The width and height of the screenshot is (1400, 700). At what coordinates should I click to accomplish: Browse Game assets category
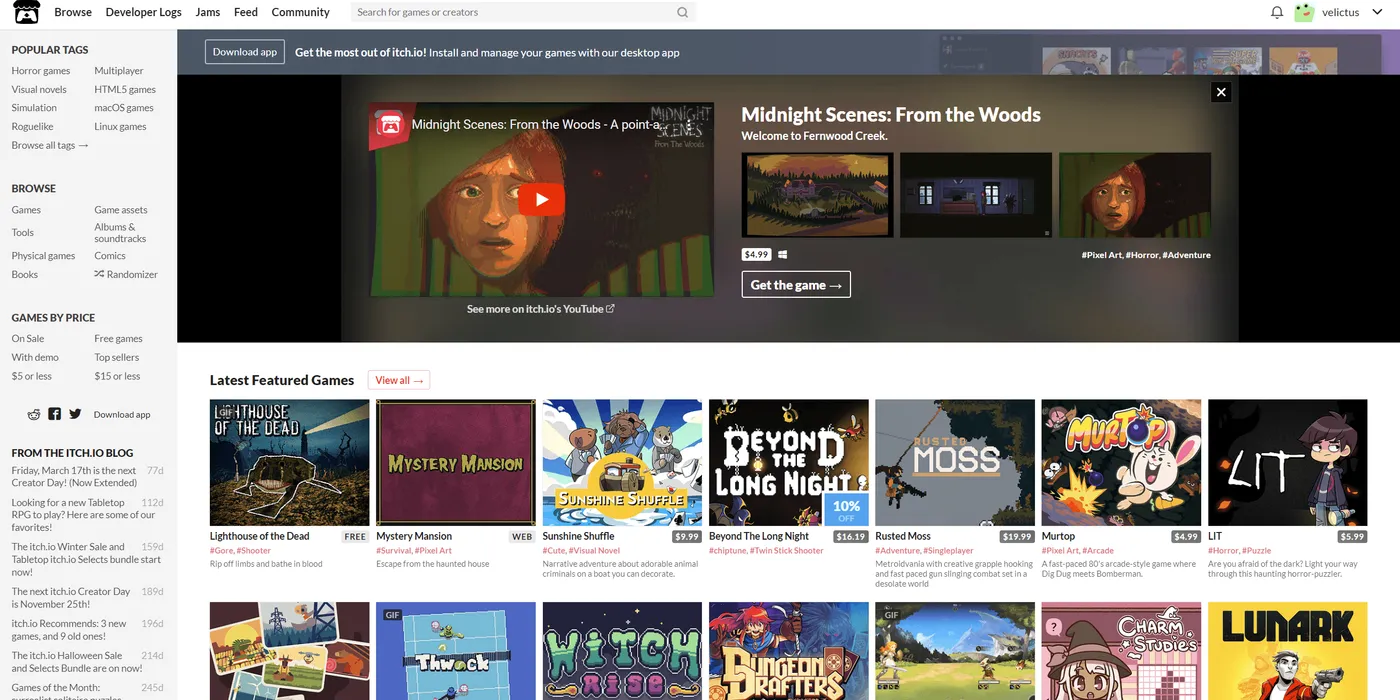point(121,210)
